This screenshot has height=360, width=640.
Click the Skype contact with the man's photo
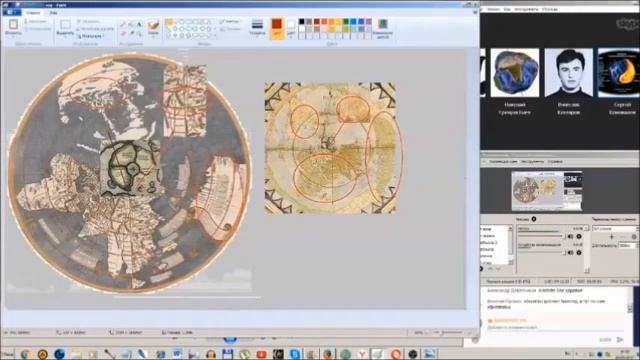pyautogui.click(x=569, y=73)
